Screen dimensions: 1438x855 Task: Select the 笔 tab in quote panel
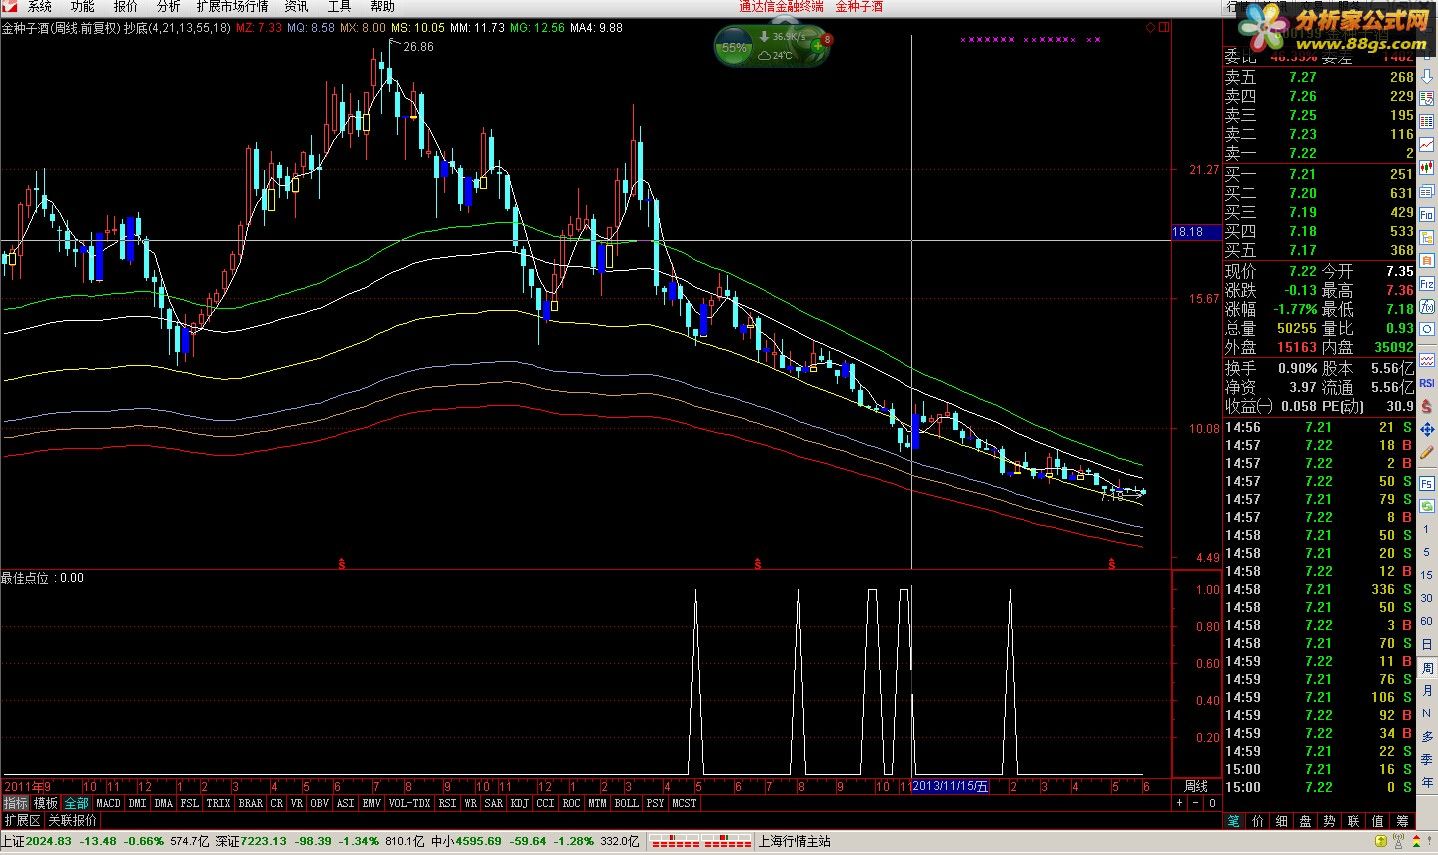(x=1234, y=821)
